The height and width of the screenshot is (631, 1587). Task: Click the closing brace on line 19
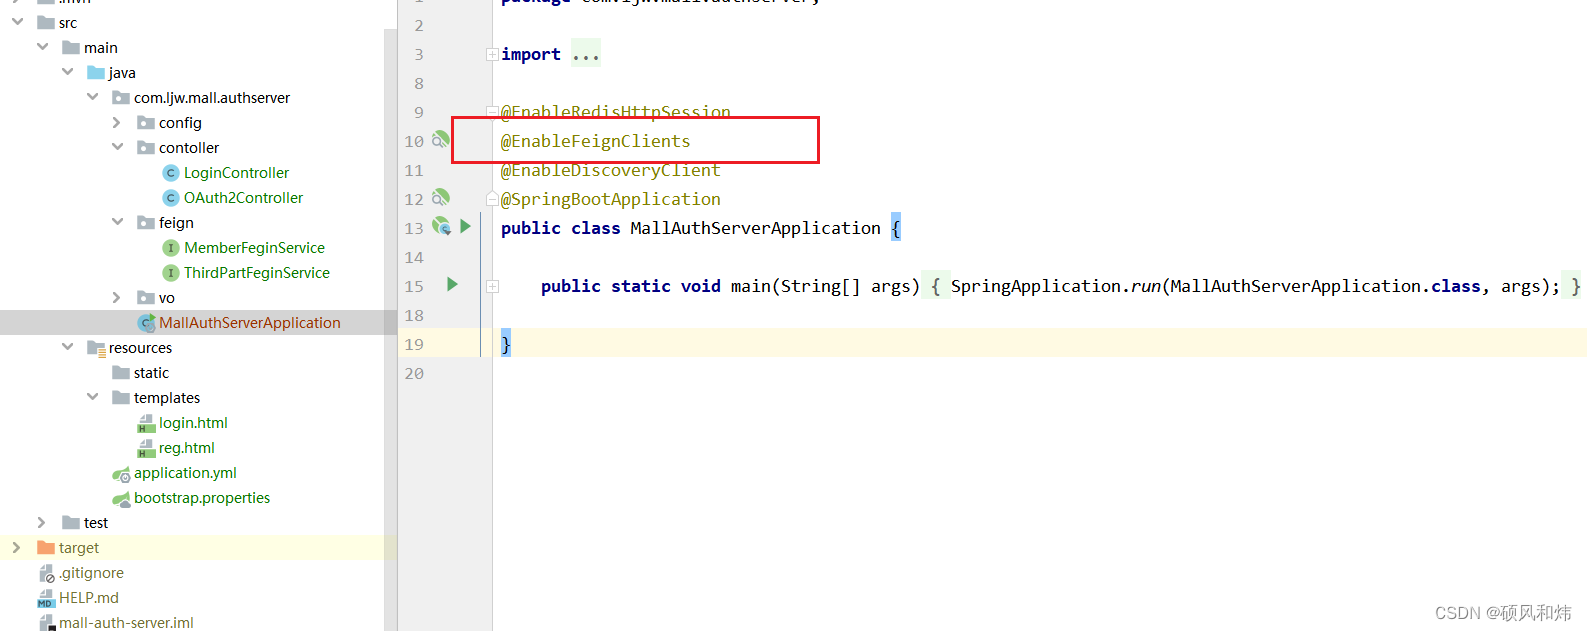pyautogui.click(x=506, y=344)
